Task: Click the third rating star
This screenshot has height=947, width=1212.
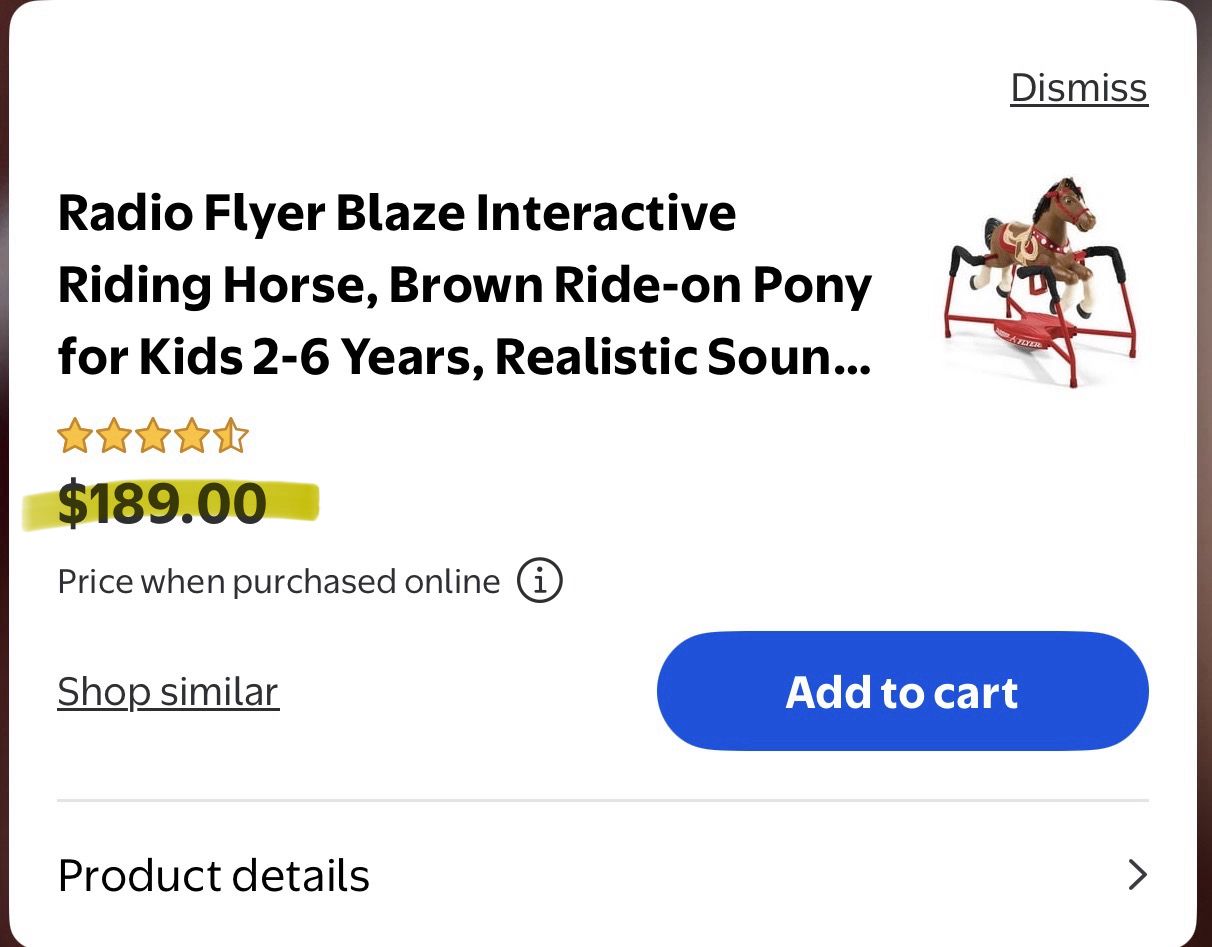Action: tap(152, 437)
